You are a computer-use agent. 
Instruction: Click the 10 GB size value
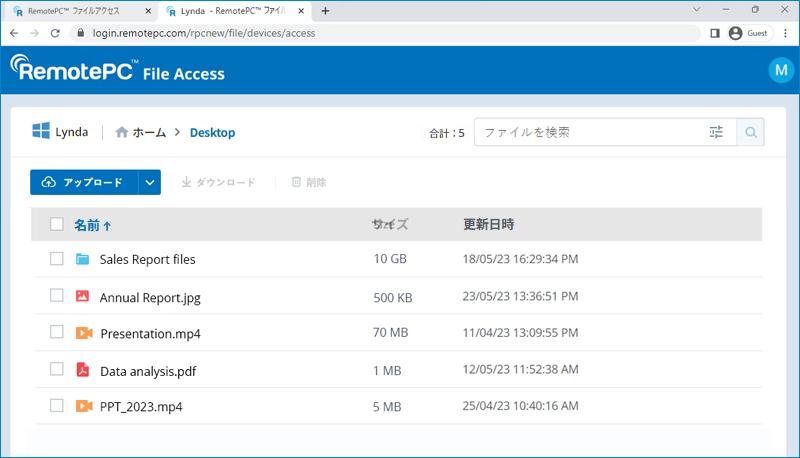tap(390, 259)
